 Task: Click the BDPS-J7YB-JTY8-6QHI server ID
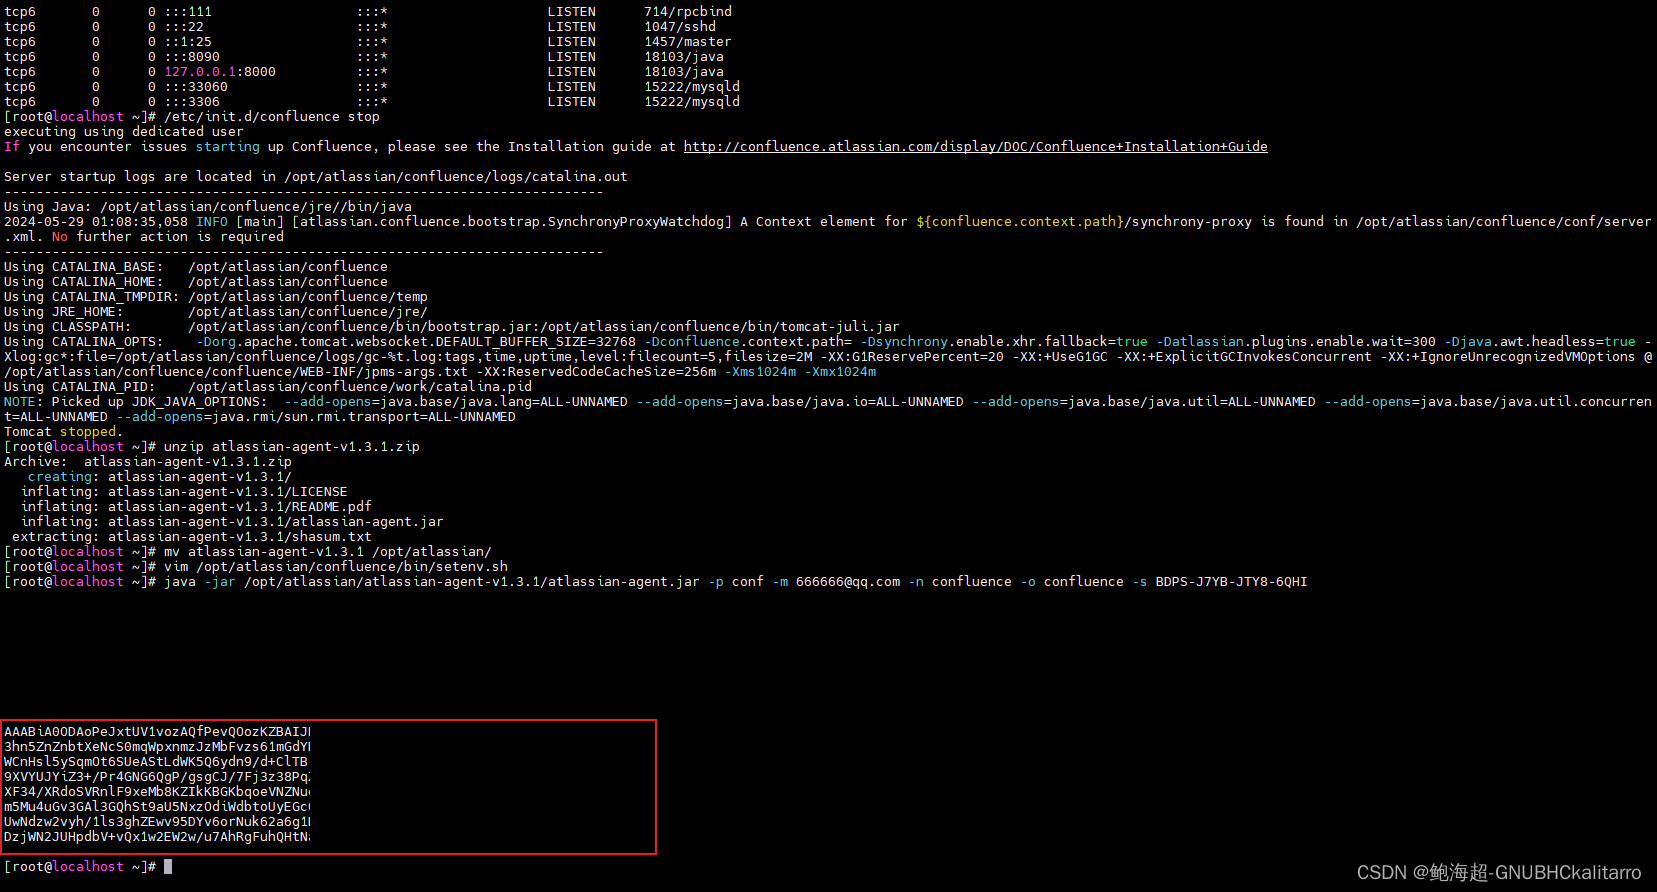coord(1231,582)
